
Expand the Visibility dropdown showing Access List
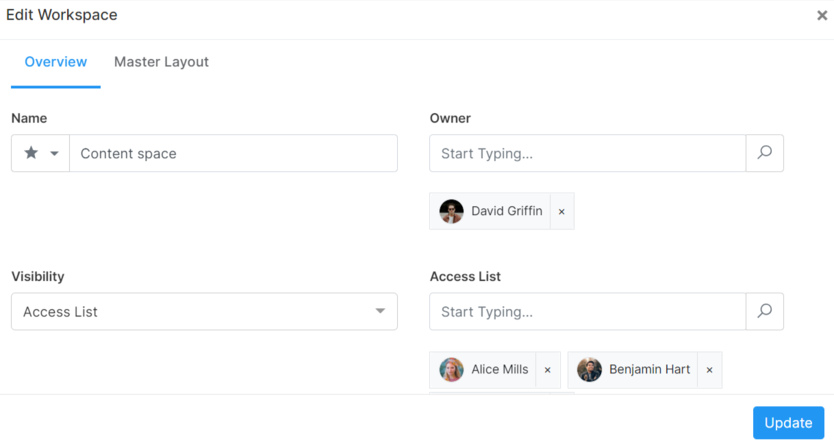pos(204,312)
